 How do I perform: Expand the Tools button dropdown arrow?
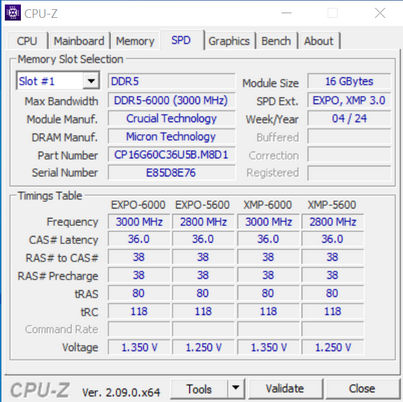tap(236, 388)
